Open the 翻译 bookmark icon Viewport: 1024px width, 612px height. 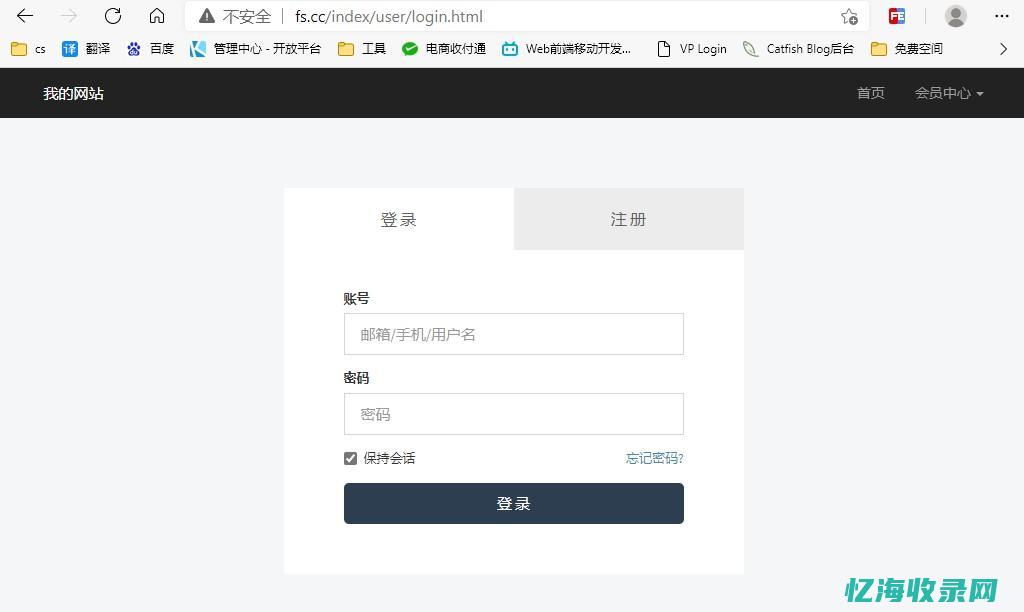click(70, 48)
